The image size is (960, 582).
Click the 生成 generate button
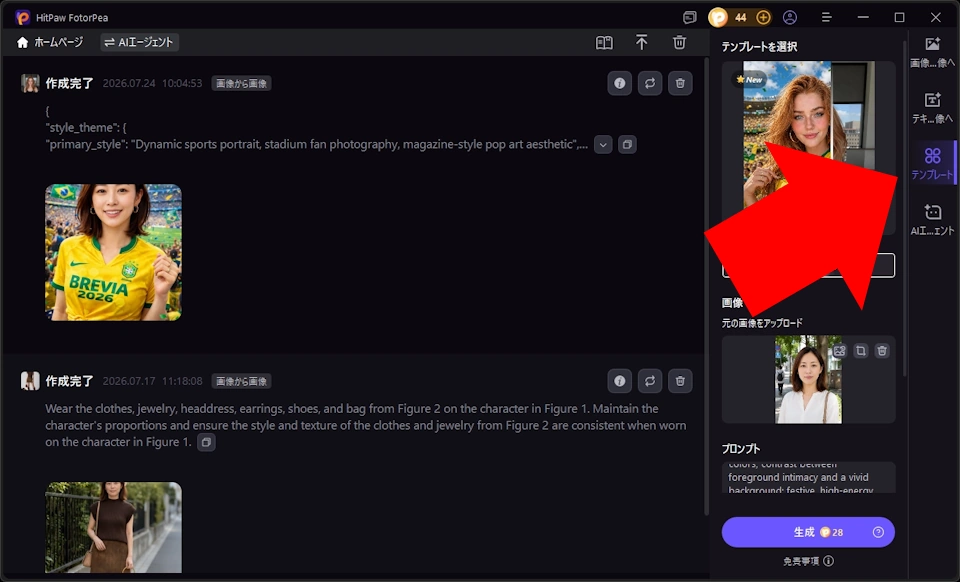pos(808,532)
